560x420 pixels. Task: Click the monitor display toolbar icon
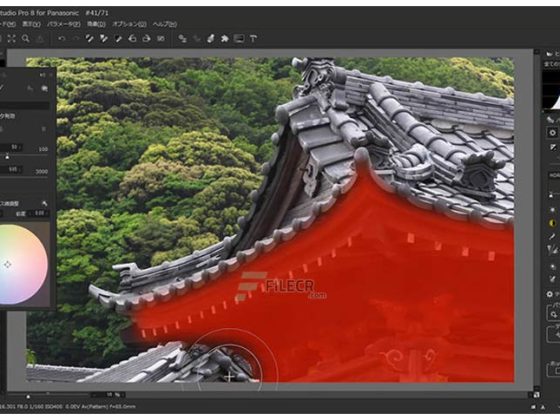click(239, 39)
